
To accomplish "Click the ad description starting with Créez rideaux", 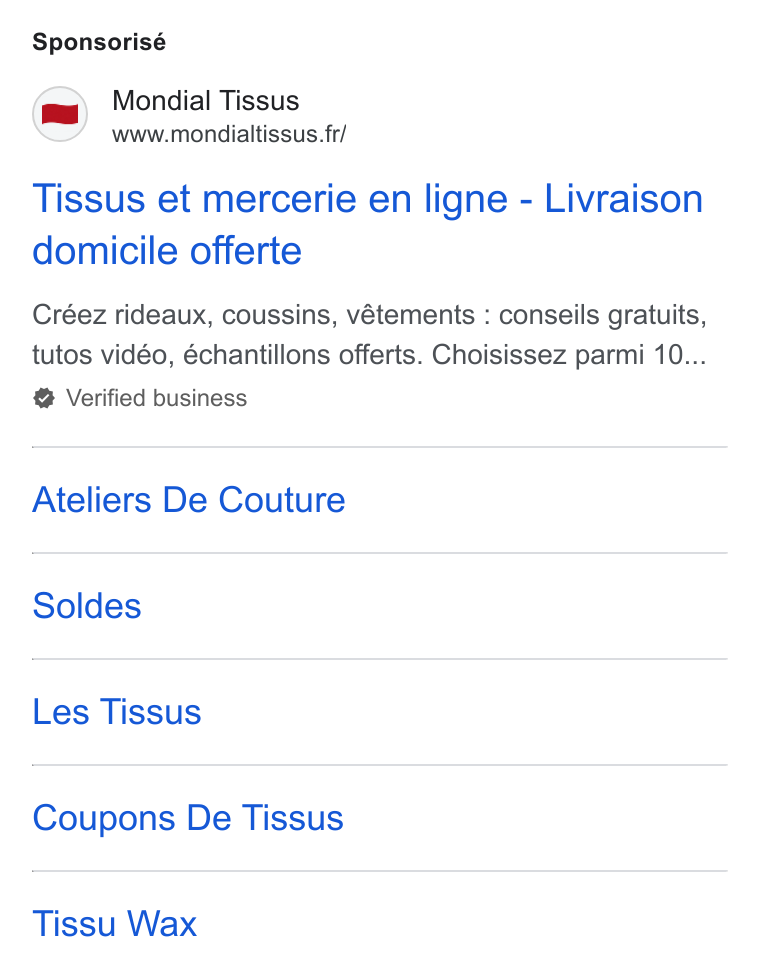I will click(x=370, y=335).
